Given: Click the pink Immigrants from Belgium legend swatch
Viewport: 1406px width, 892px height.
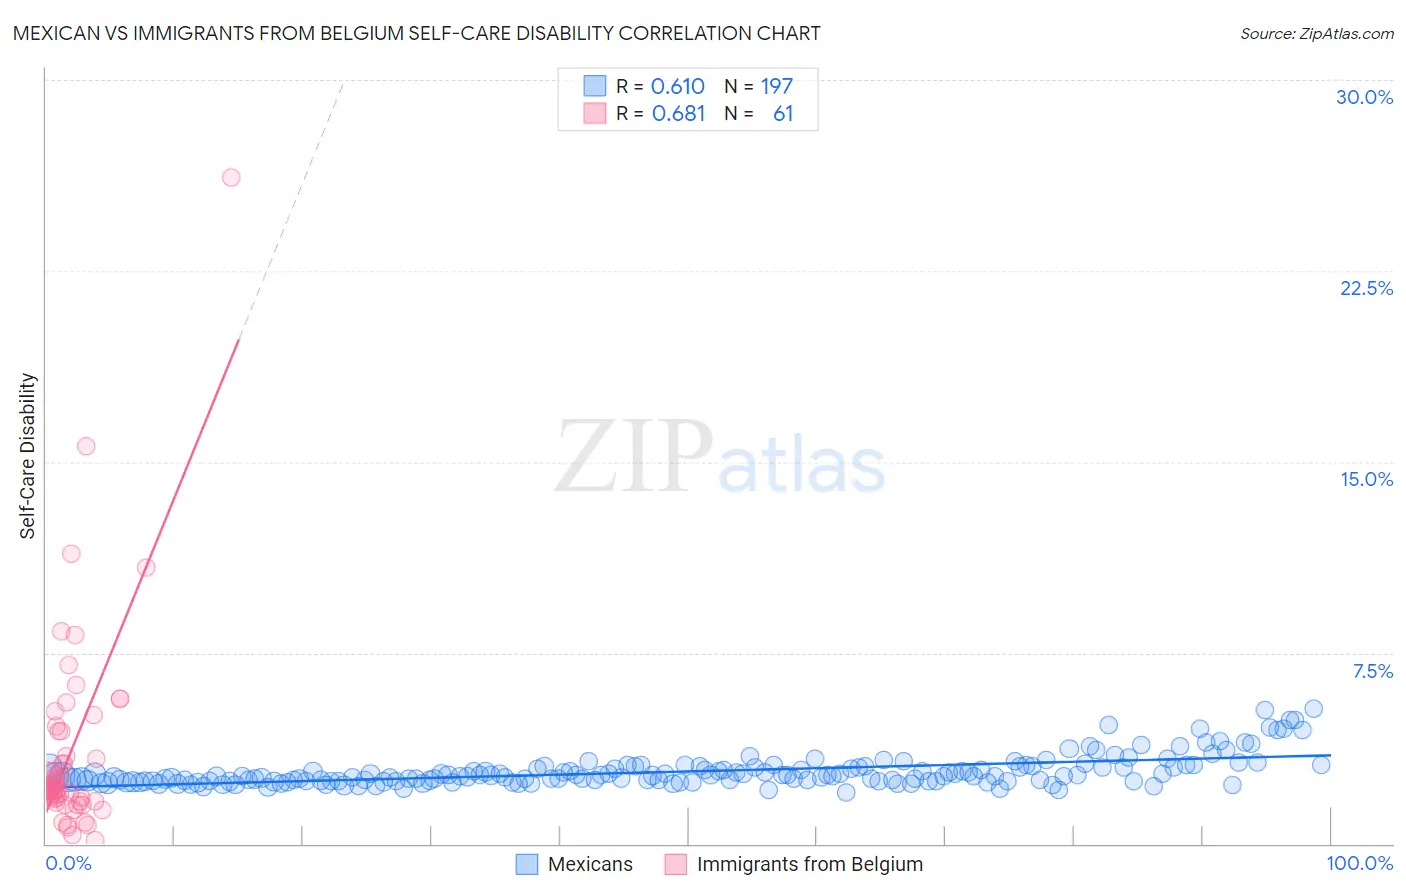Looking at the screenshot, I should 676,864.
